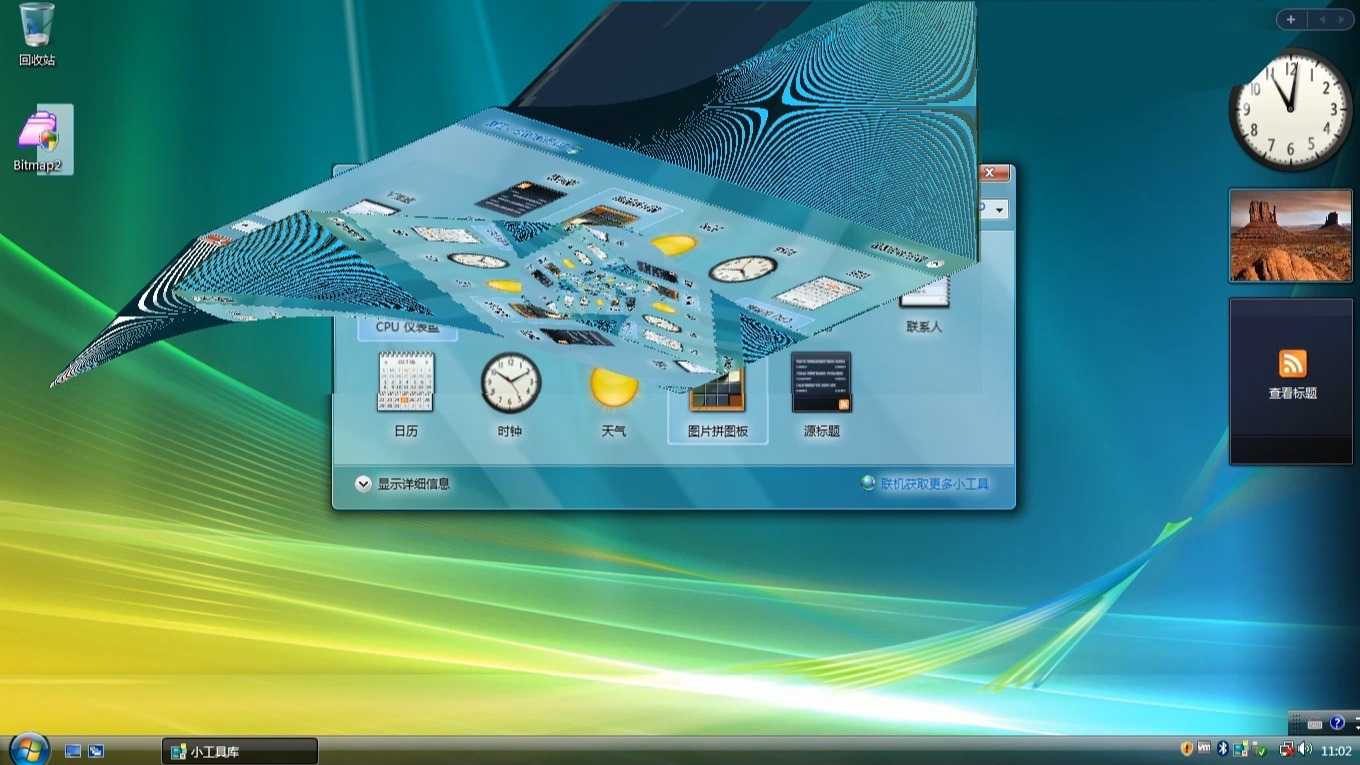Image resolution: width=1360 pixels, height=765 pixels.
Task: Open the desert slideshow picture in sidebar
Action: [x=1291, y=235]
